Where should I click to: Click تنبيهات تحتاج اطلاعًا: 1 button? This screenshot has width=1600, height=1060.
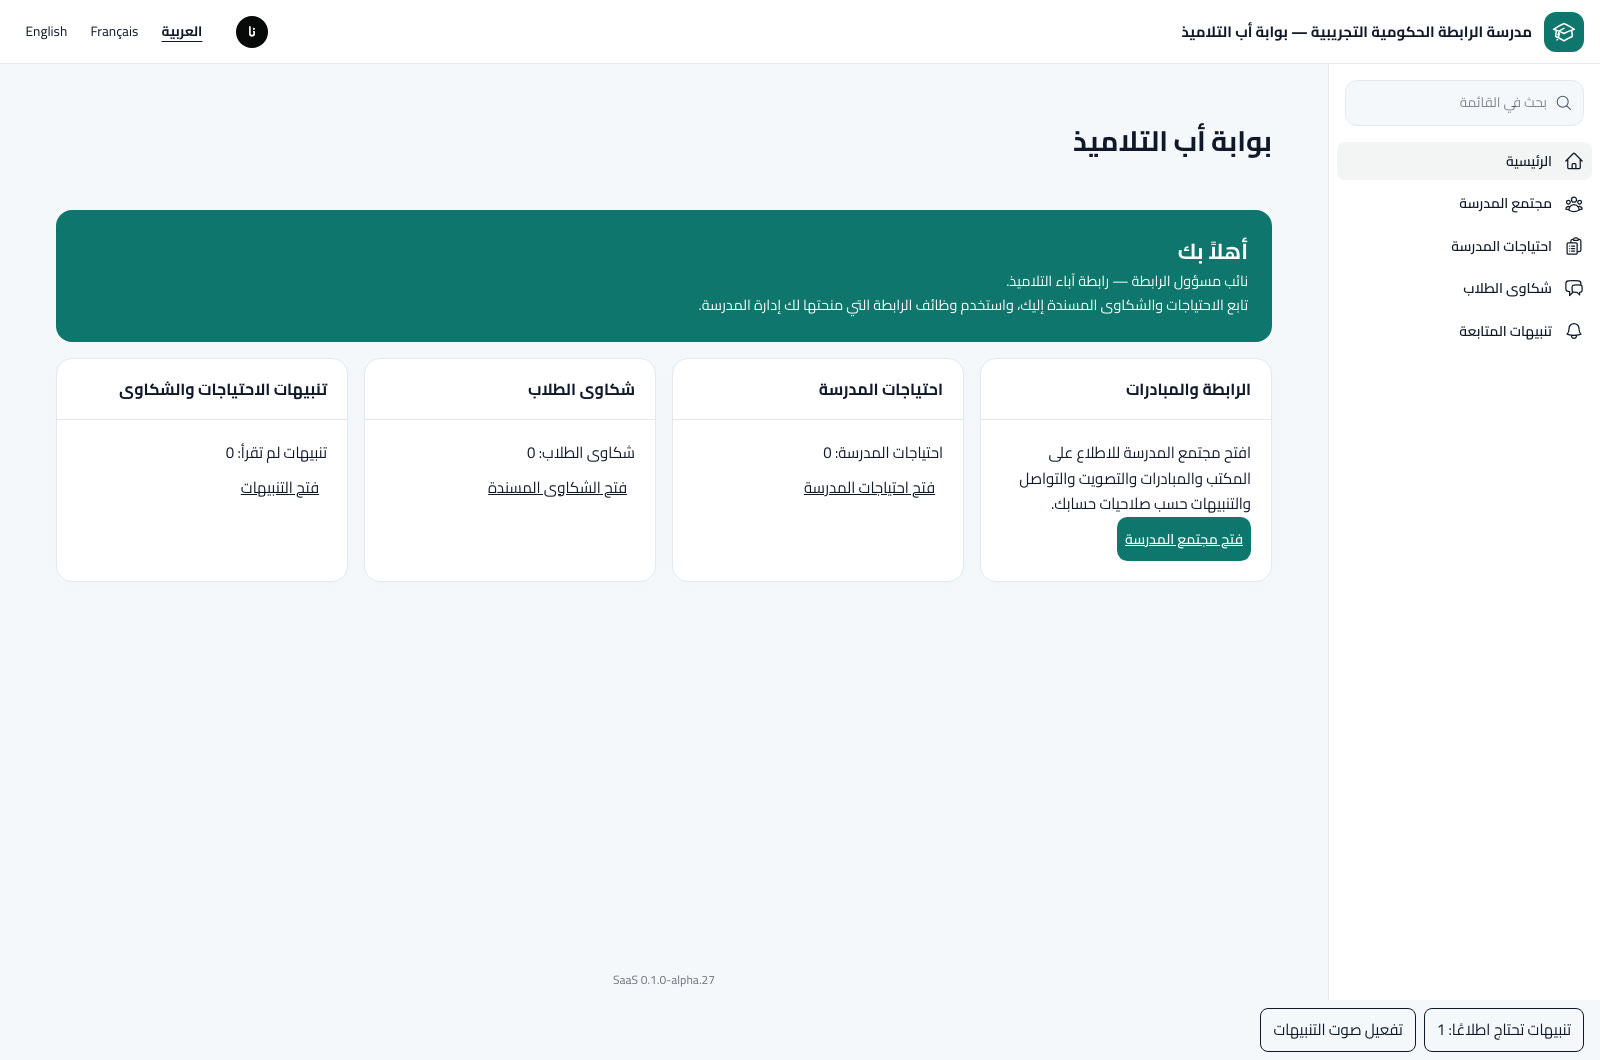[1504, 1030]
